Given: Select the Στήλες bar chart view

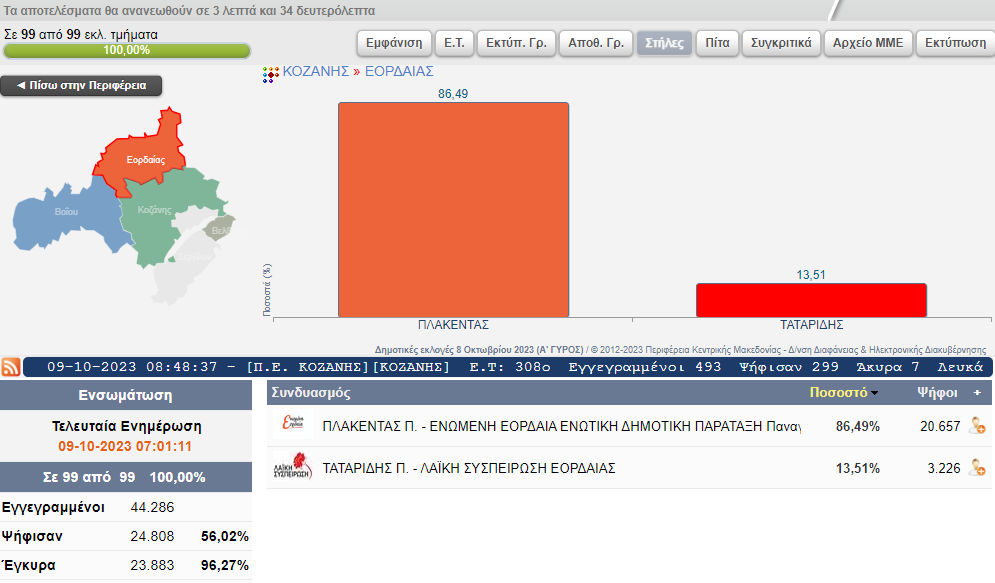Looking at the screenshot, I should 664,43.
